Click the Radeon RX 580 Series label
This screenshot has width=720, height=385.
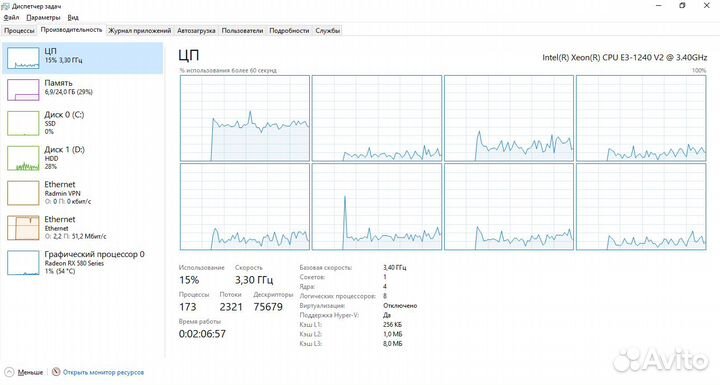(74, 263)
